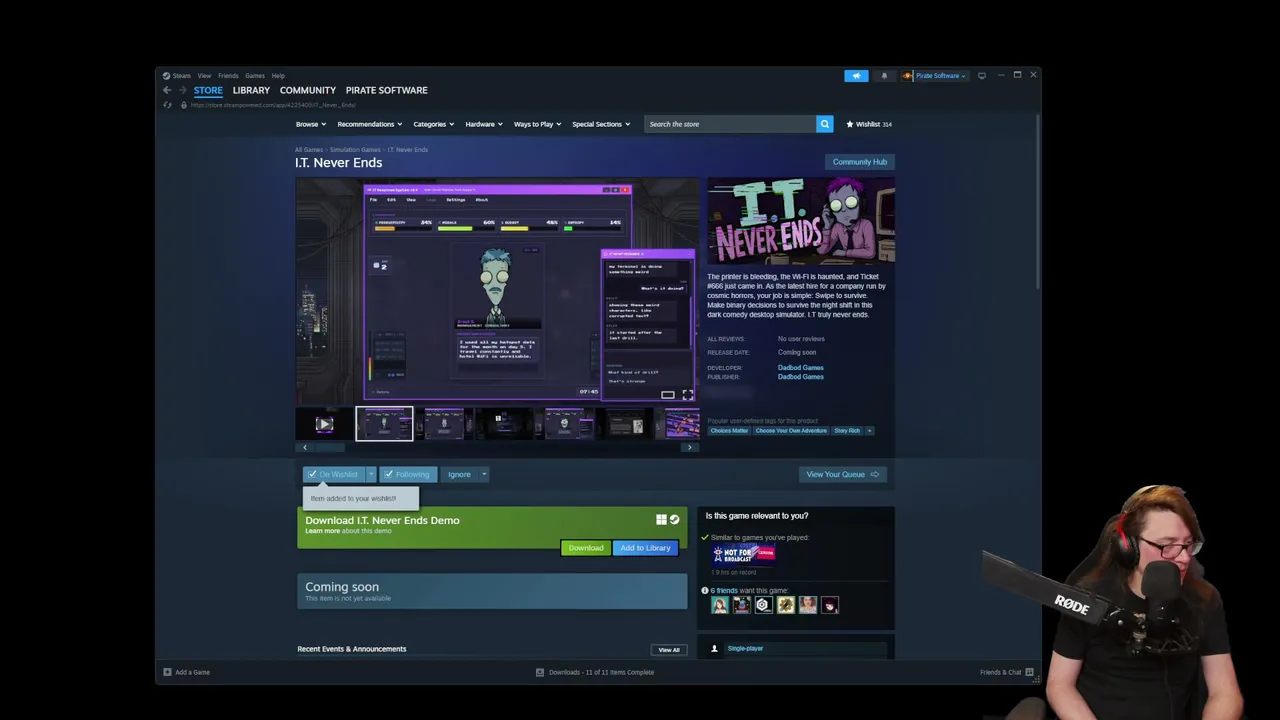
Task: Open the Help menu
Action: 278,76
